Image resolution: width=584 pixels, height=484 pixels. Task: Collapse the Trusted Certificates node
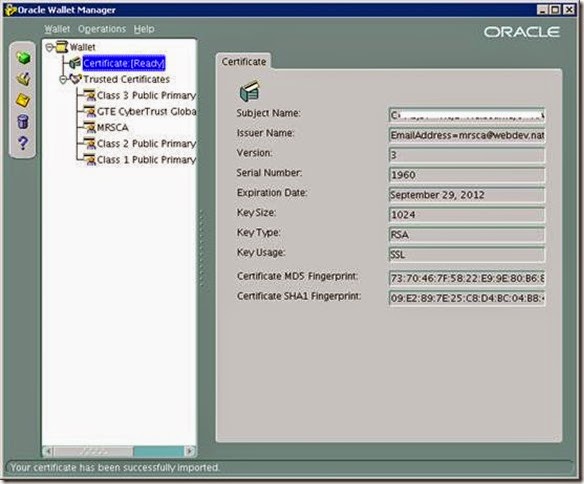(x=63, y=79)
